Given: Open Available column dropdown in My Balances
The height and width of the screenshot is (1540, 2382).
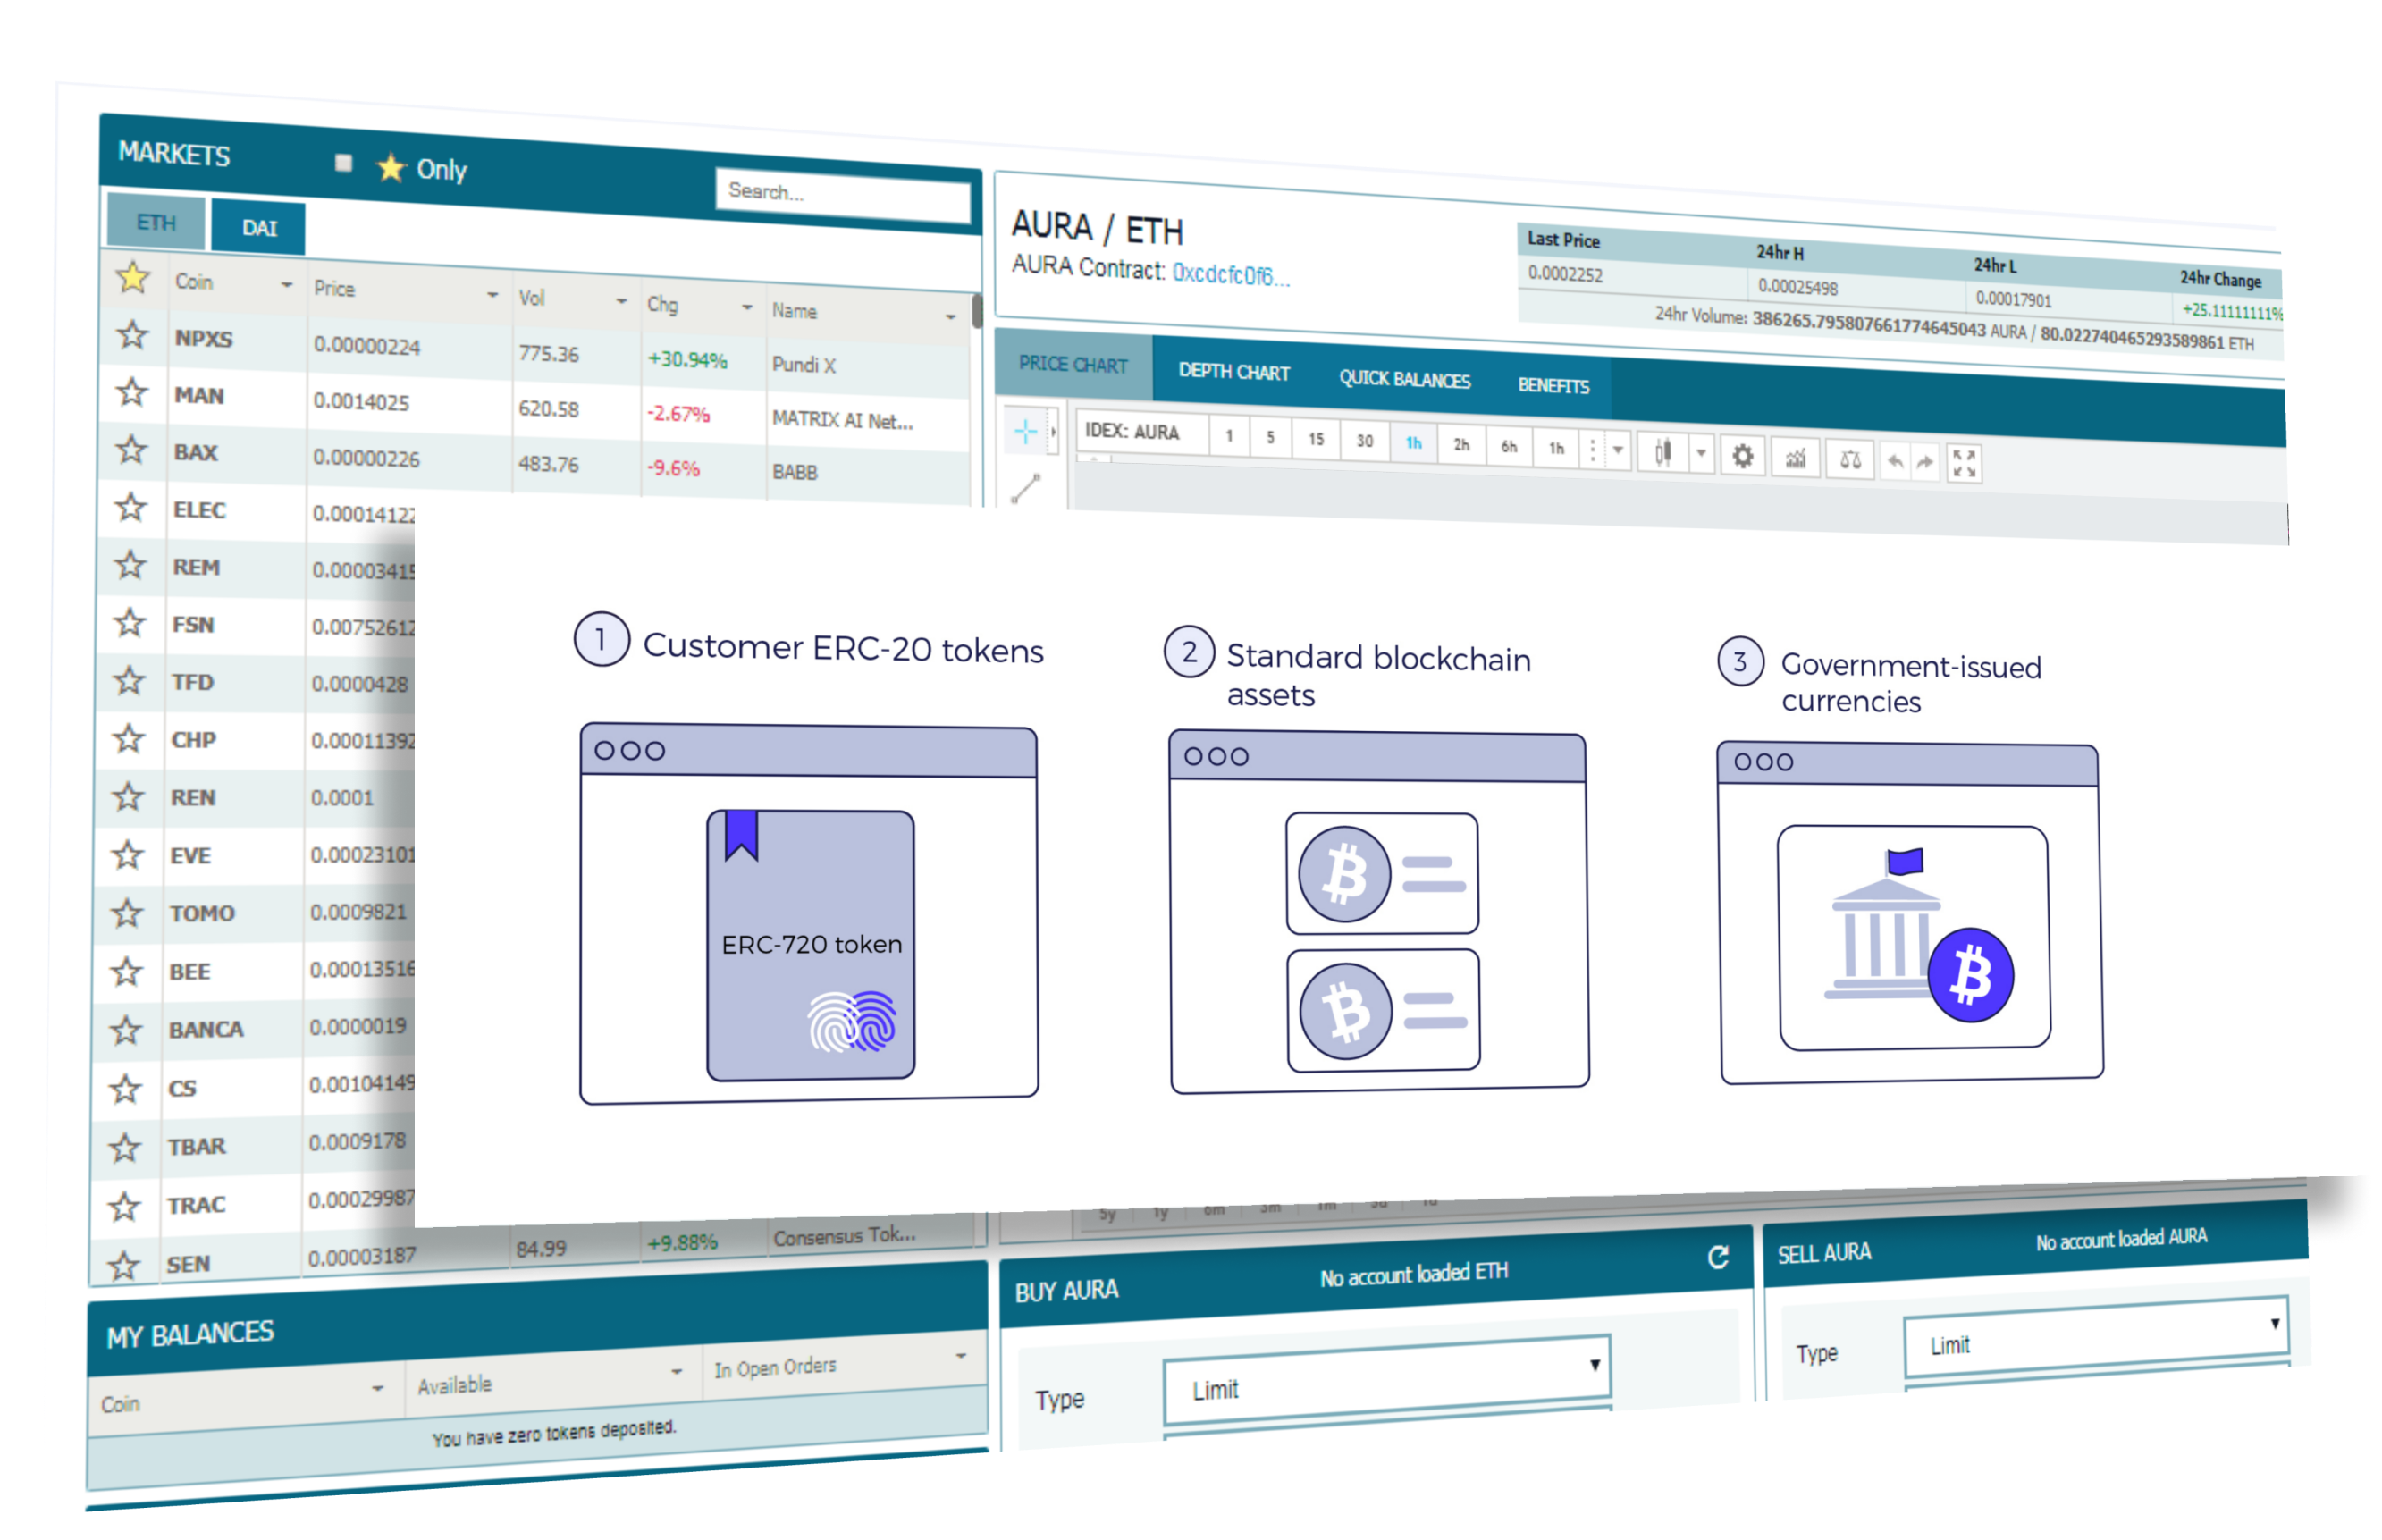Looking at the screenshot, I should coord(677,1371).
